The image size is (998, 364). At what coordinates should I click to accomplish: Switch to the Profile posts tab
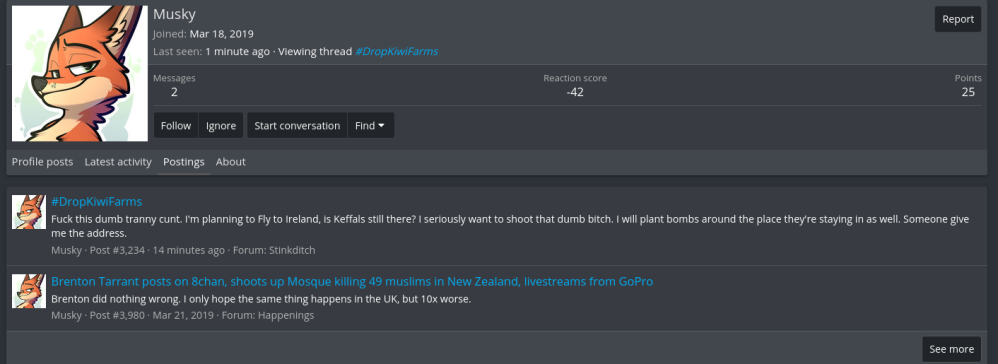[42, 162]
